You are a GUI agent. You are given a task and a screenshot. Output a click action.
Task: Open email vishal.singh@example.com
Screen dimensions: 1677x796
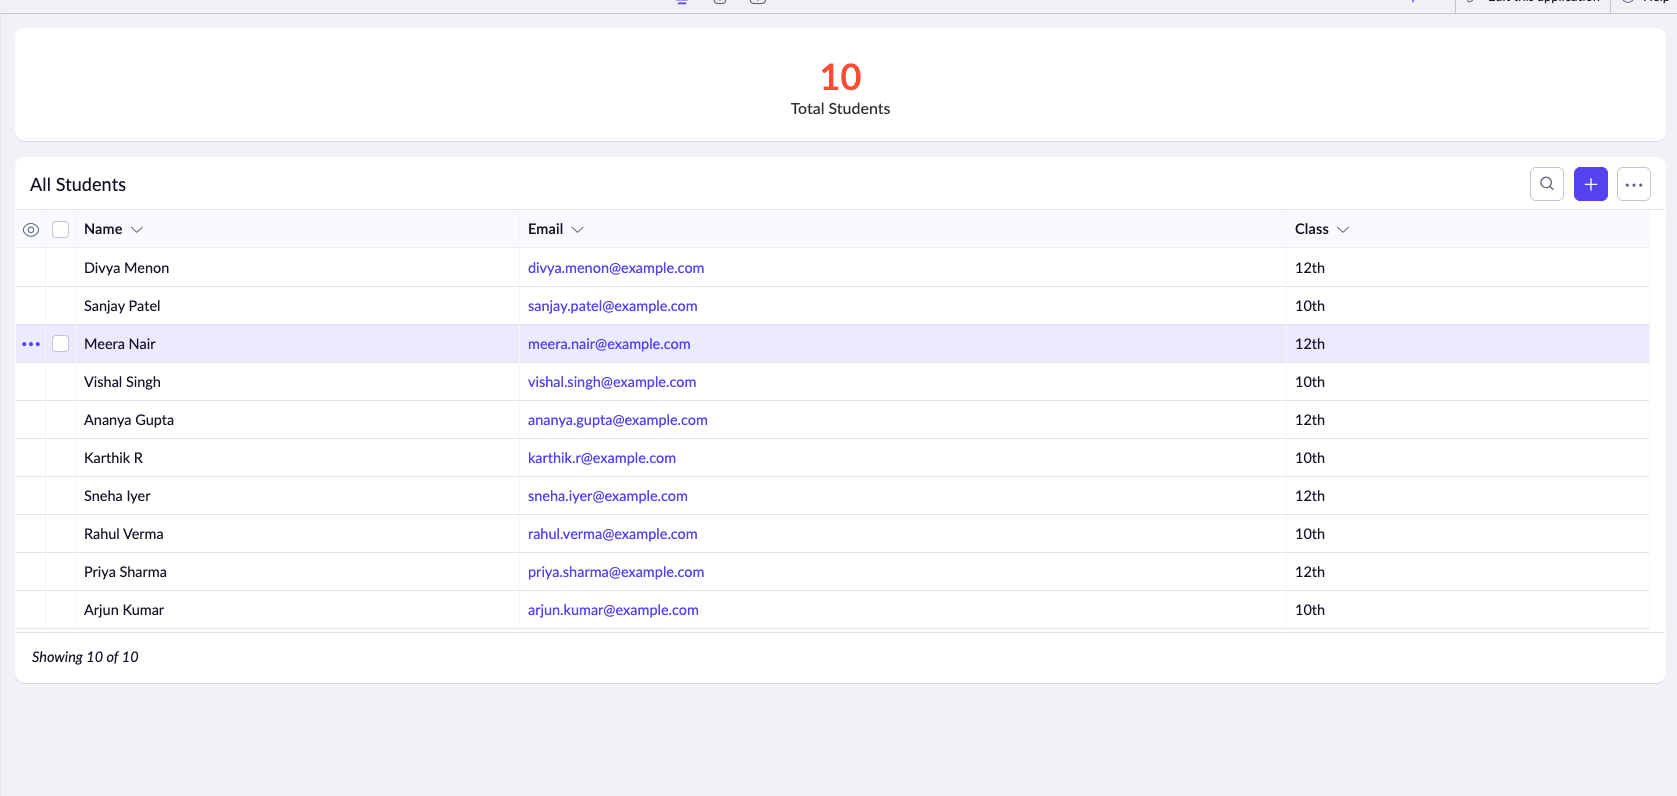tap(612, 382)
